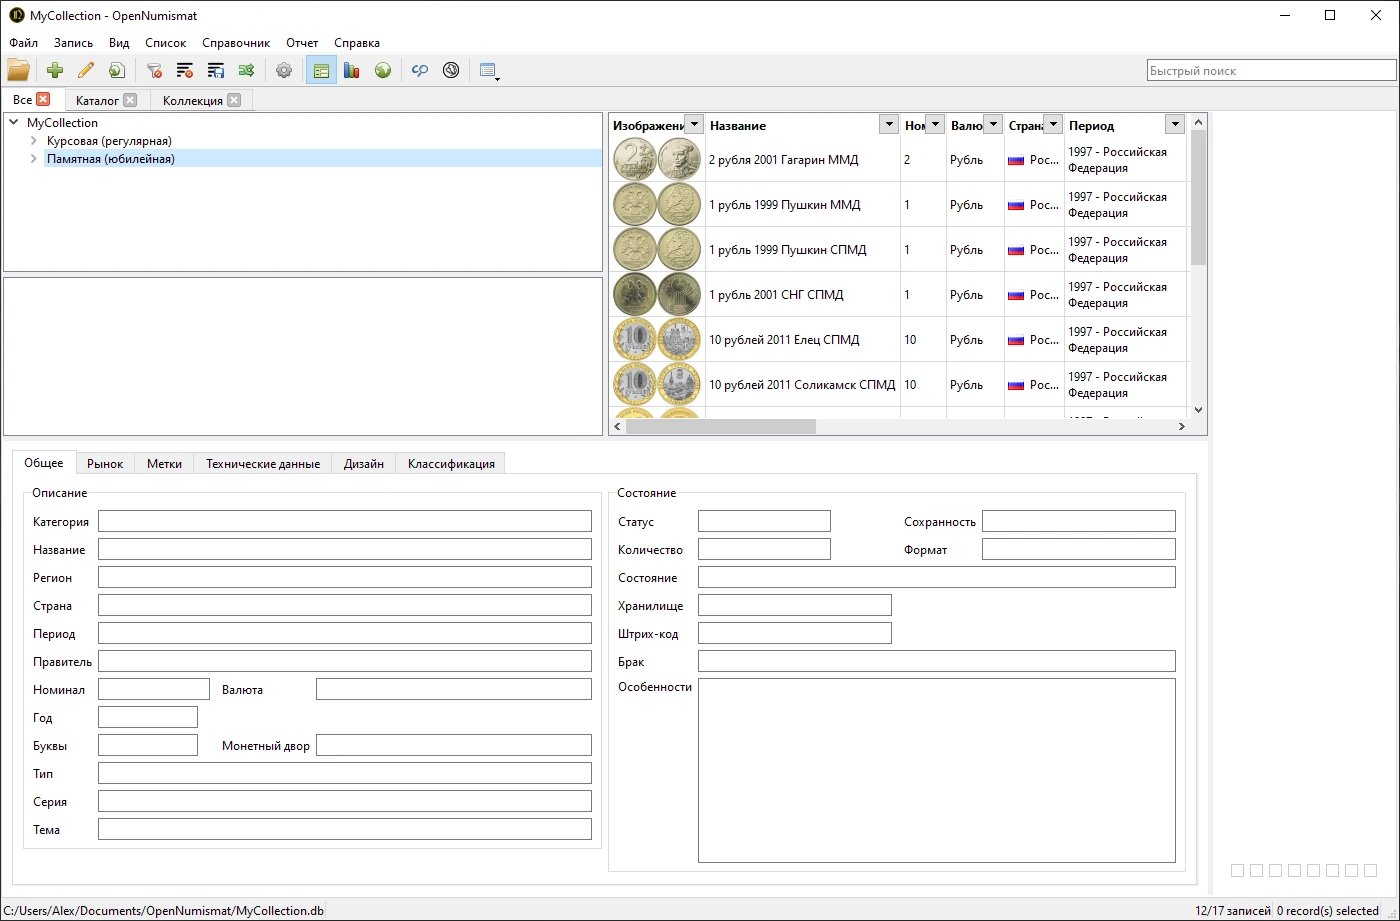The width and height of the screenshot is (1400, 921).
Task: Open the Справка menu
Action: click(x=357, y=43)
